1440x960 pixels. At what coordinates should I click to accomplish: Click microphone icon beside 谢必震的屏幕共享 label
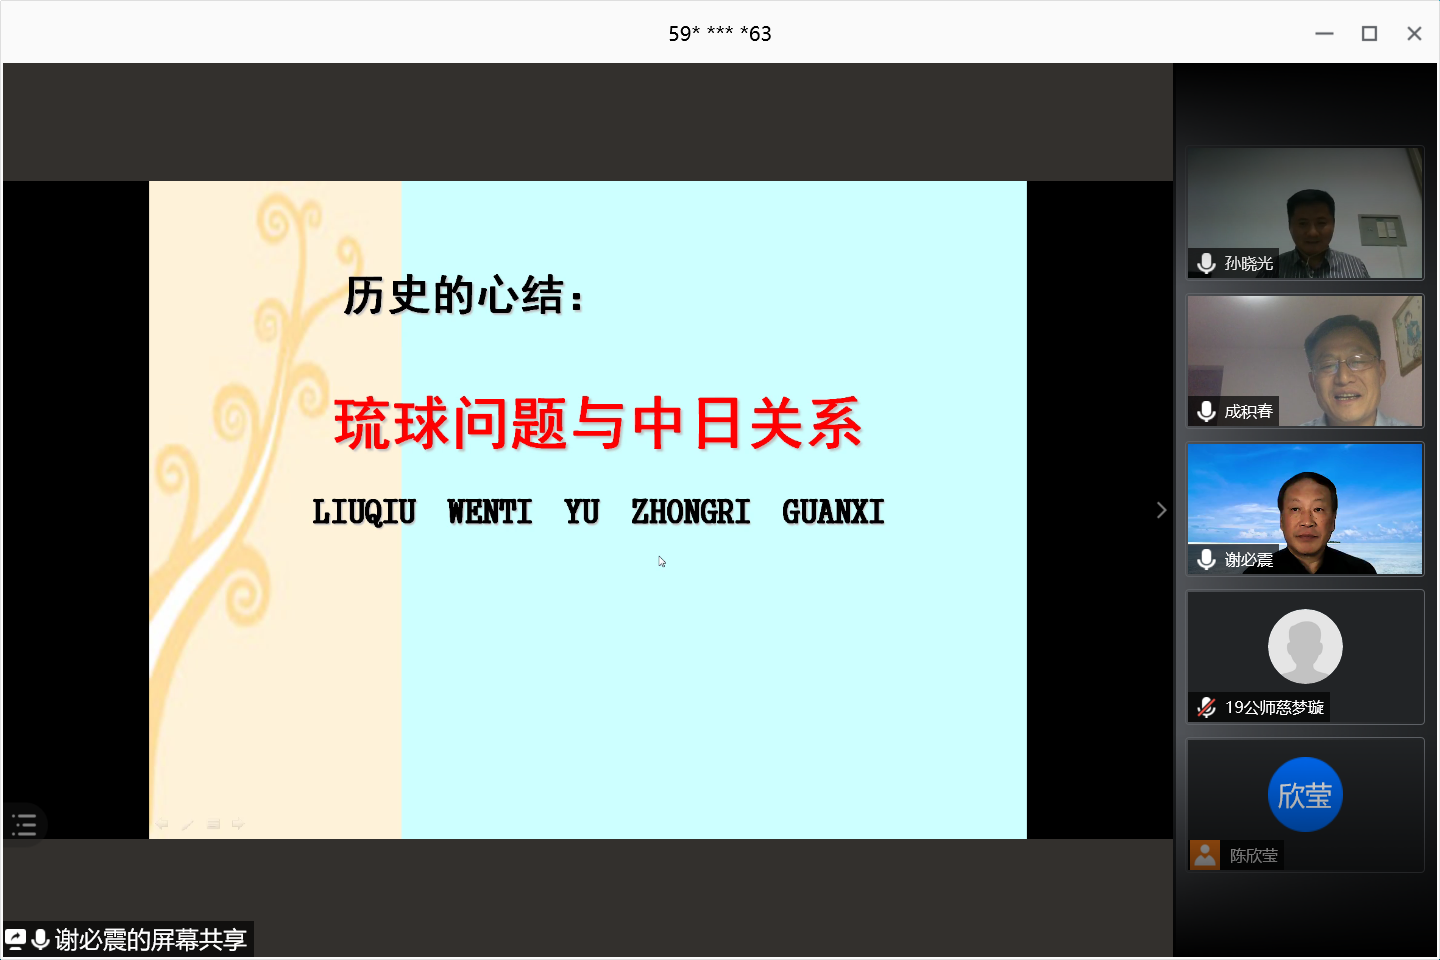coord(41,939)
